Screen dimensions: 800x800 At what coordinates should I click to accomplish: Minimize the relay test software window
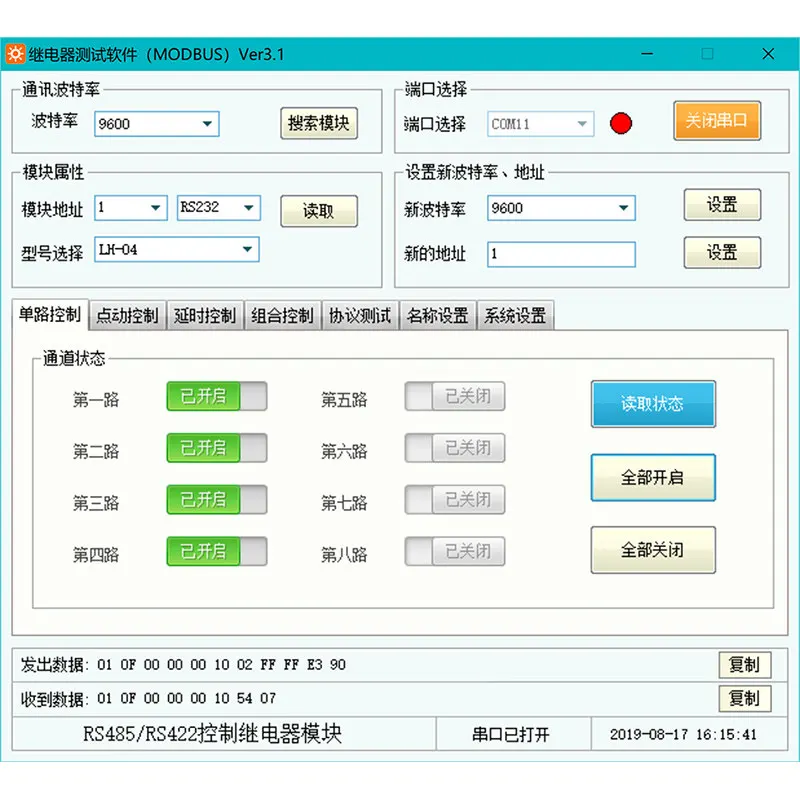[647, 54]
